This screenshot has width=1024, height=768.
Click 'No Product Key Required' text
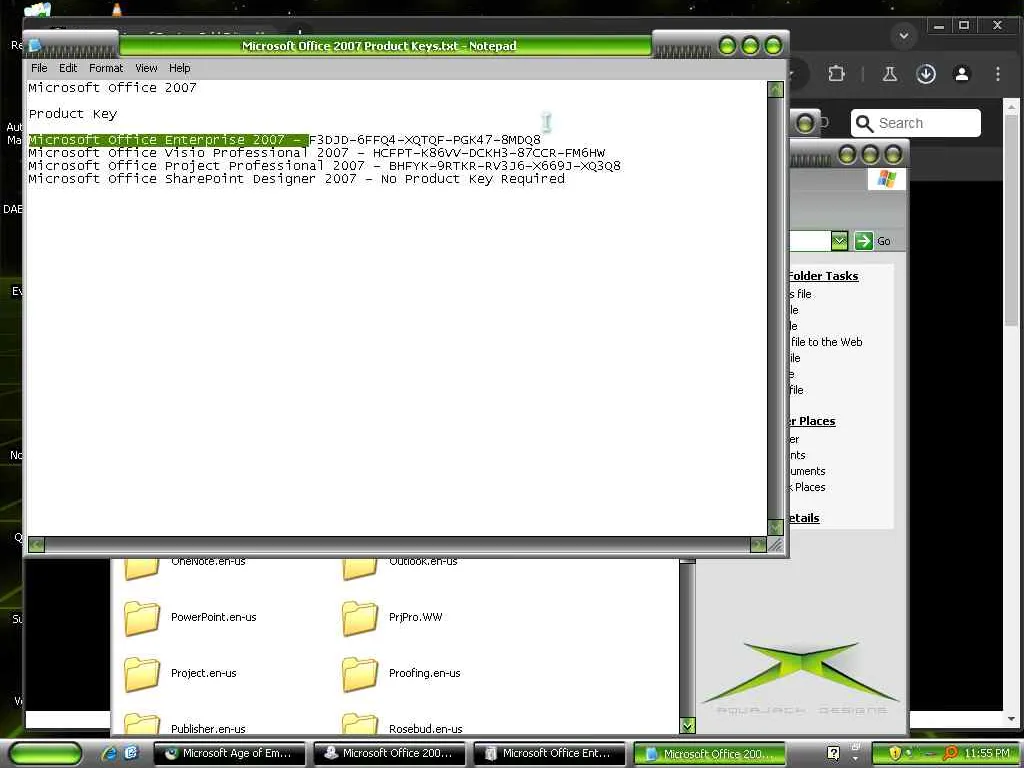(473, 179)
